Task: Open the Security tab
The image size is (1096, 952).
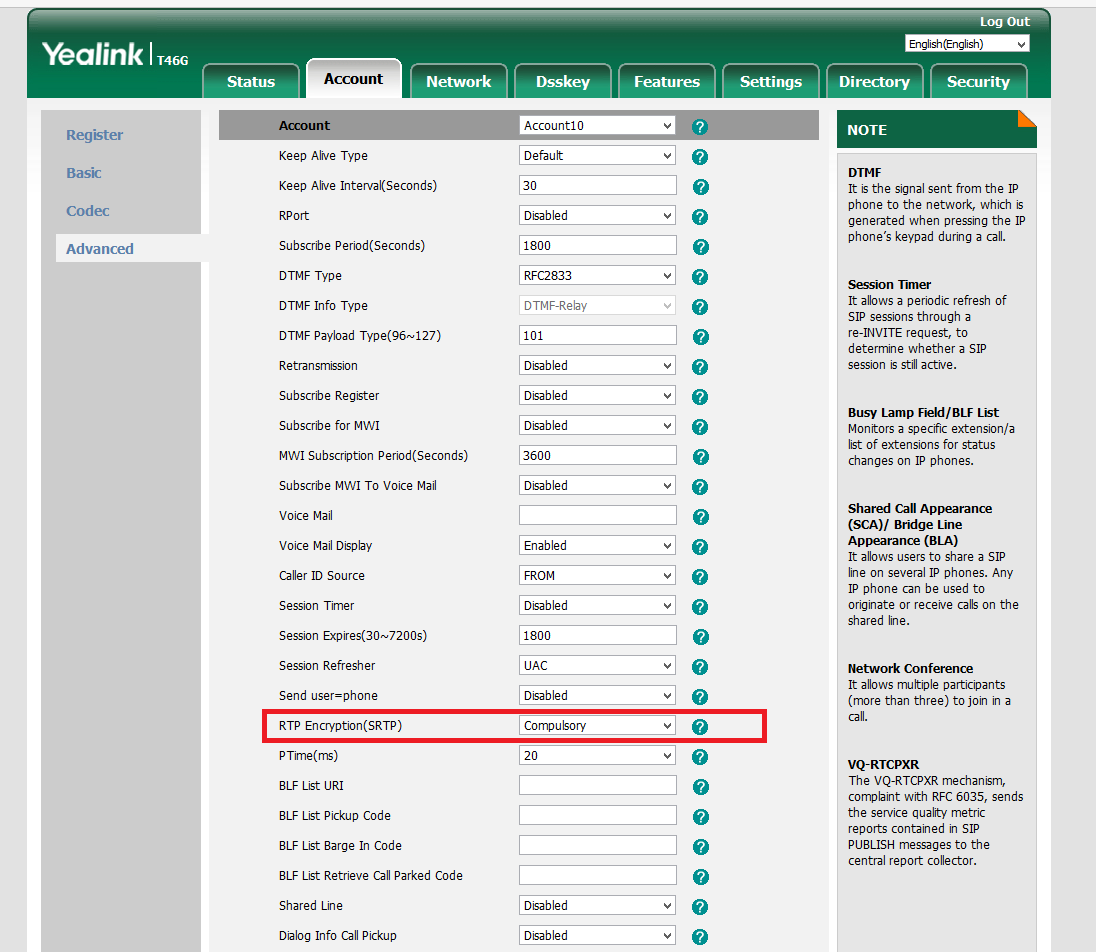Action: (x=977, y=82)
